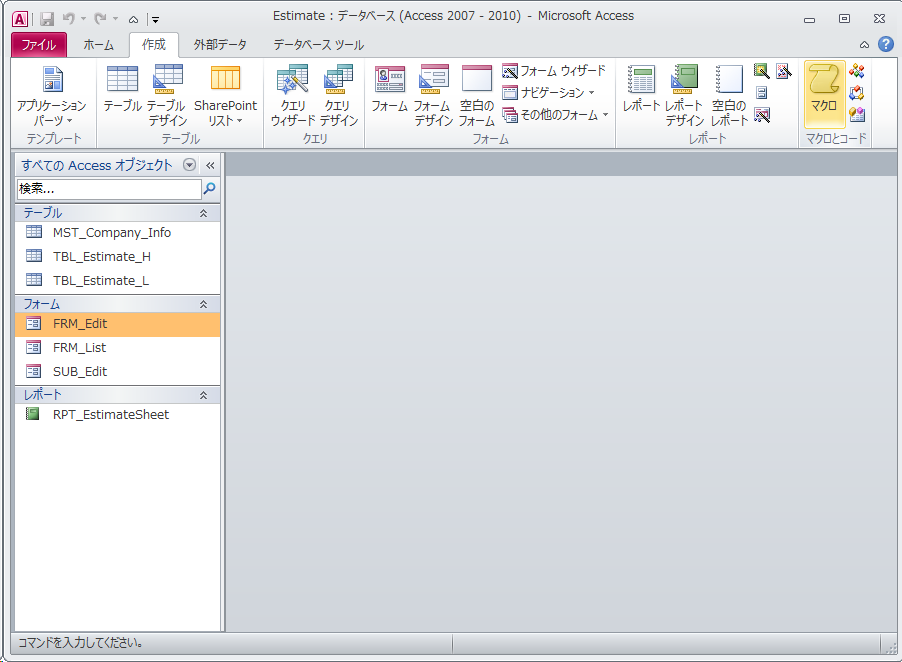902x662 pixels.
Task: Open the その他のフォーム dropdown
Action: tap(555, 115)
